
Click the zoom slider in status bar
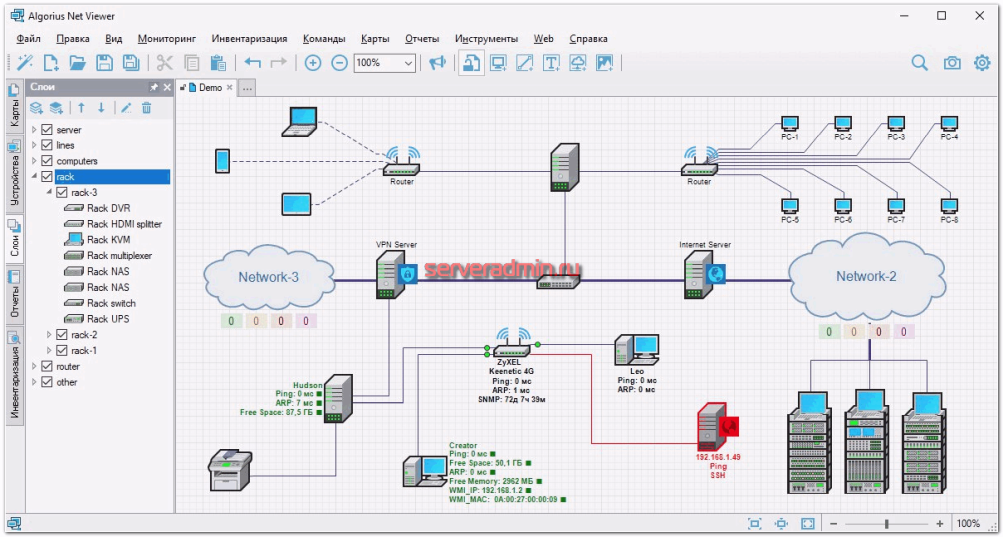pyautogui.click(x=885, y=524)
